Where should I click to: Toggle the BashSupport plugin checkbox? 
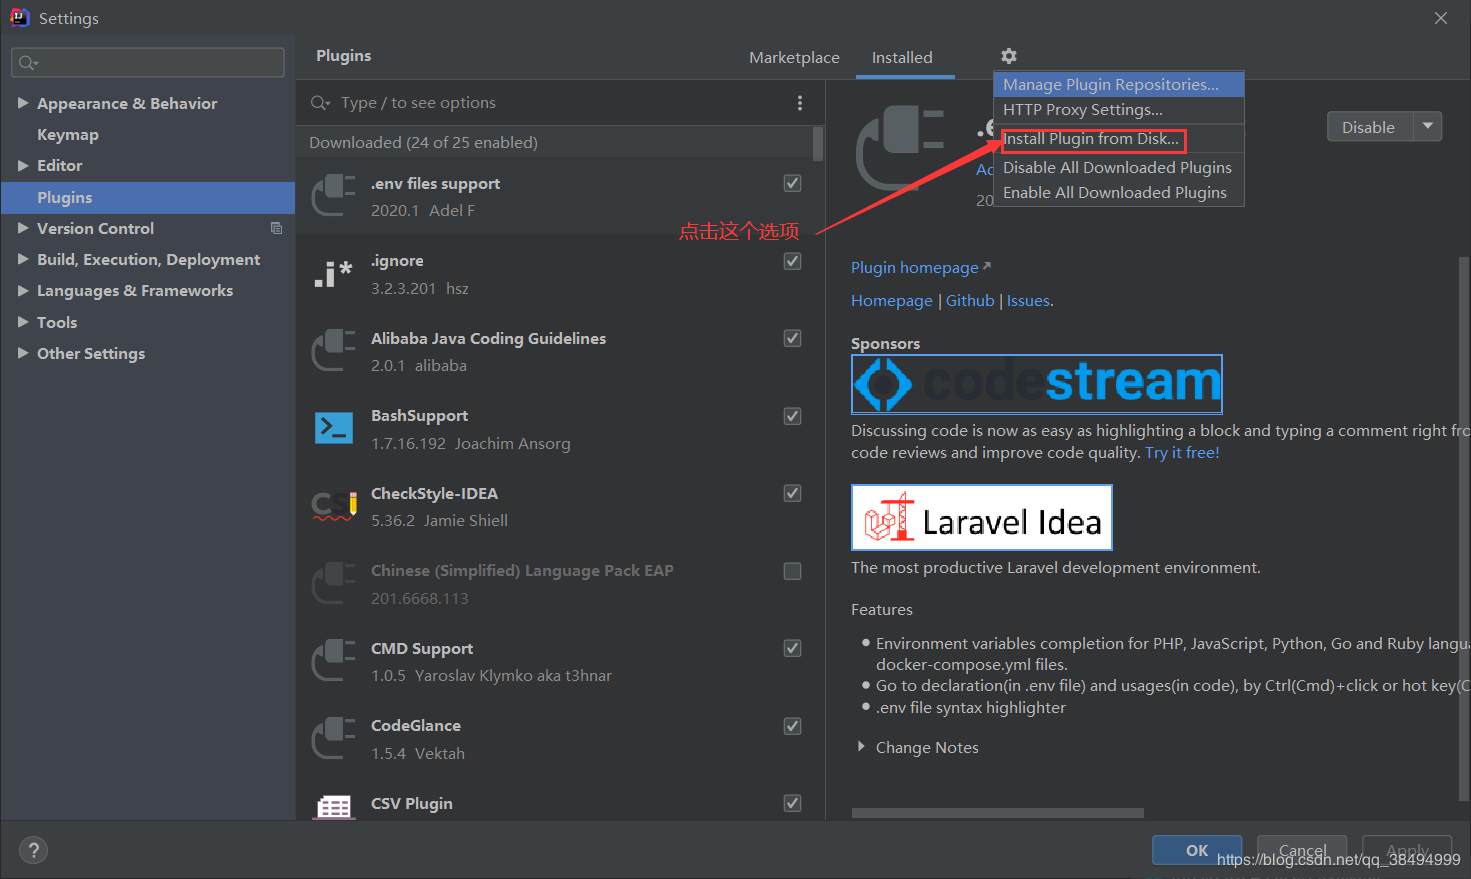click(x=793, y=416)
